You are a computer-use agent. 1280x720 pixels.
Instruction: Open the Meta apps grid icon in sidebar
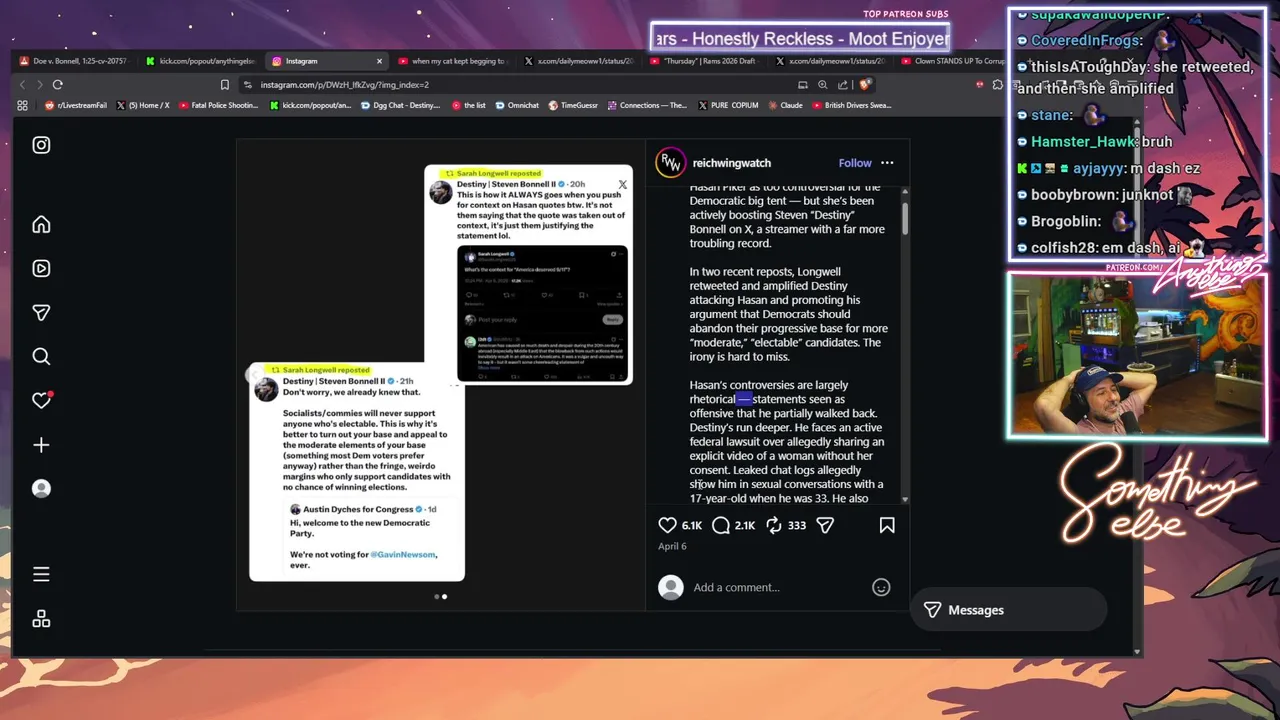pyautogui.click(x=41, y=619)
